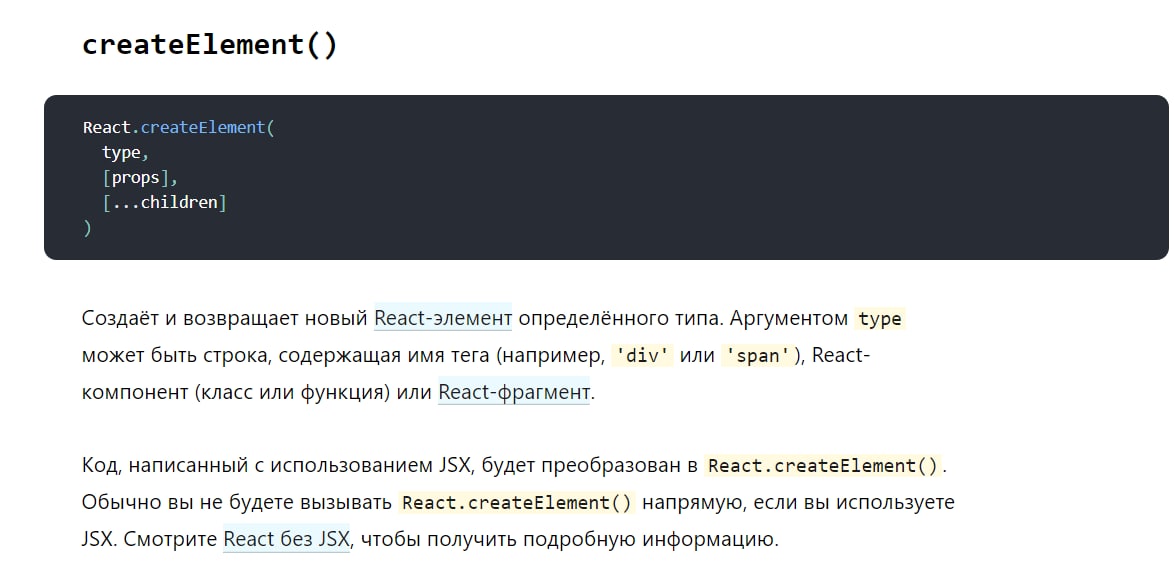Click the [props] line in code block
The width and height of the screenshot is (1174, 569).
[x=139, y=177]
